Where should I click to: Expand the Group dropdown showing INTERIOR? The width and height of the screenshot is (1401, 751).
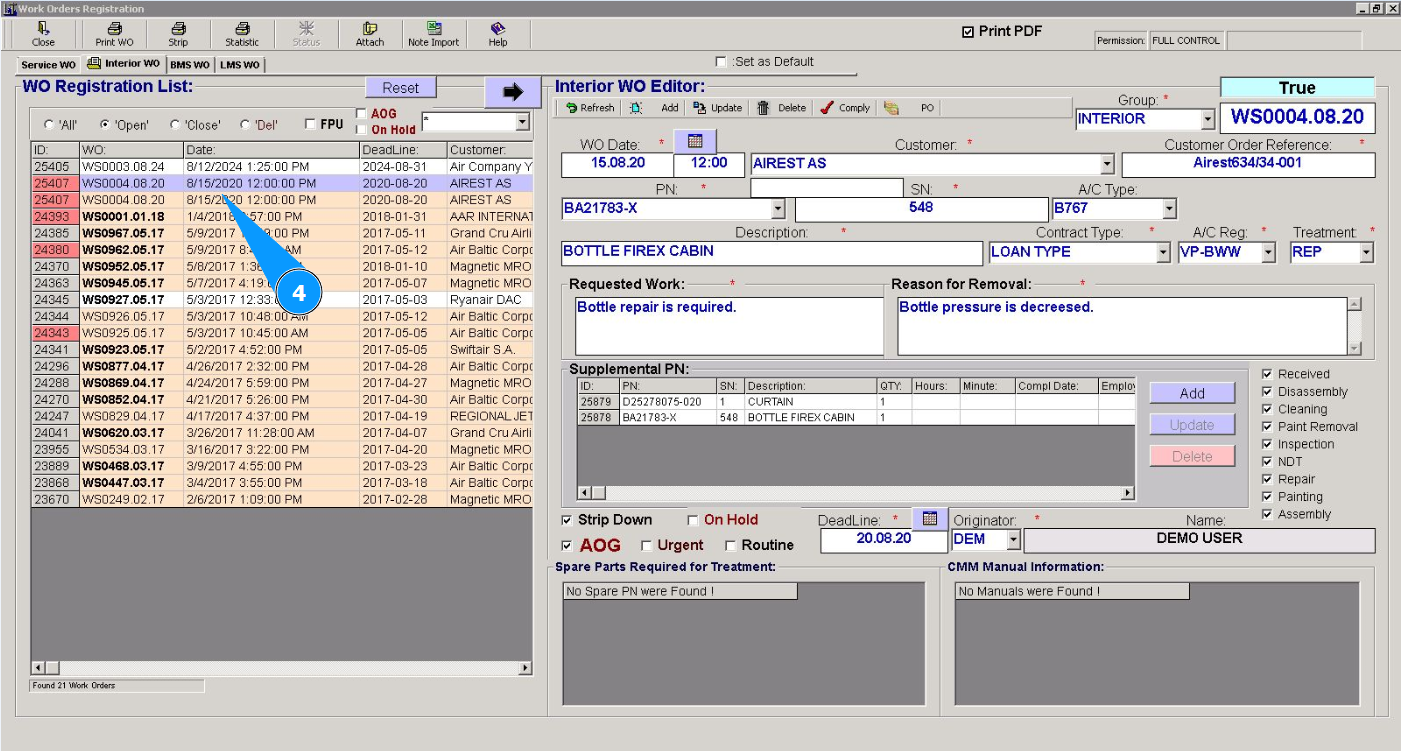[x=1207, y=119]
